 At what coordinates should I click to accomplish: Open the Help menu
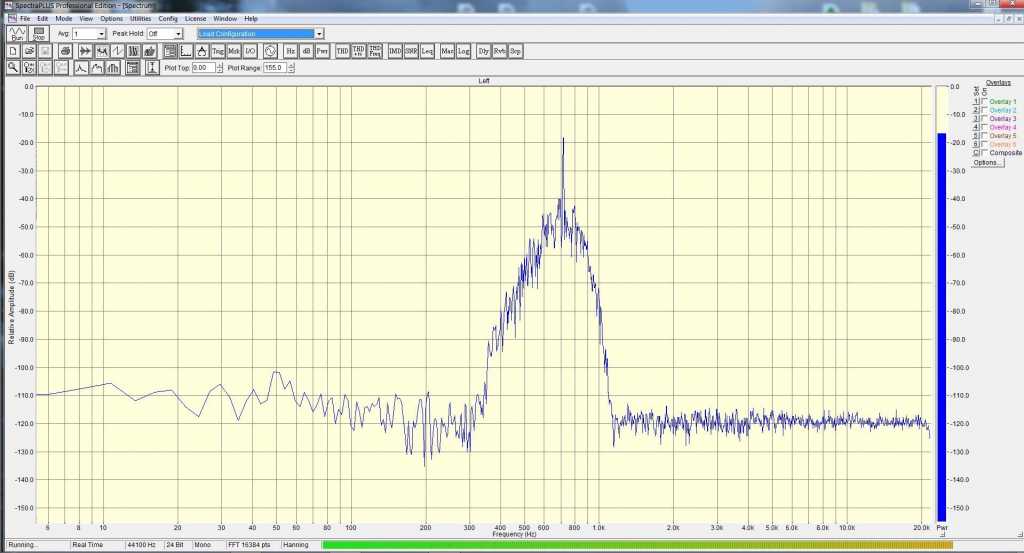[251, 18]
